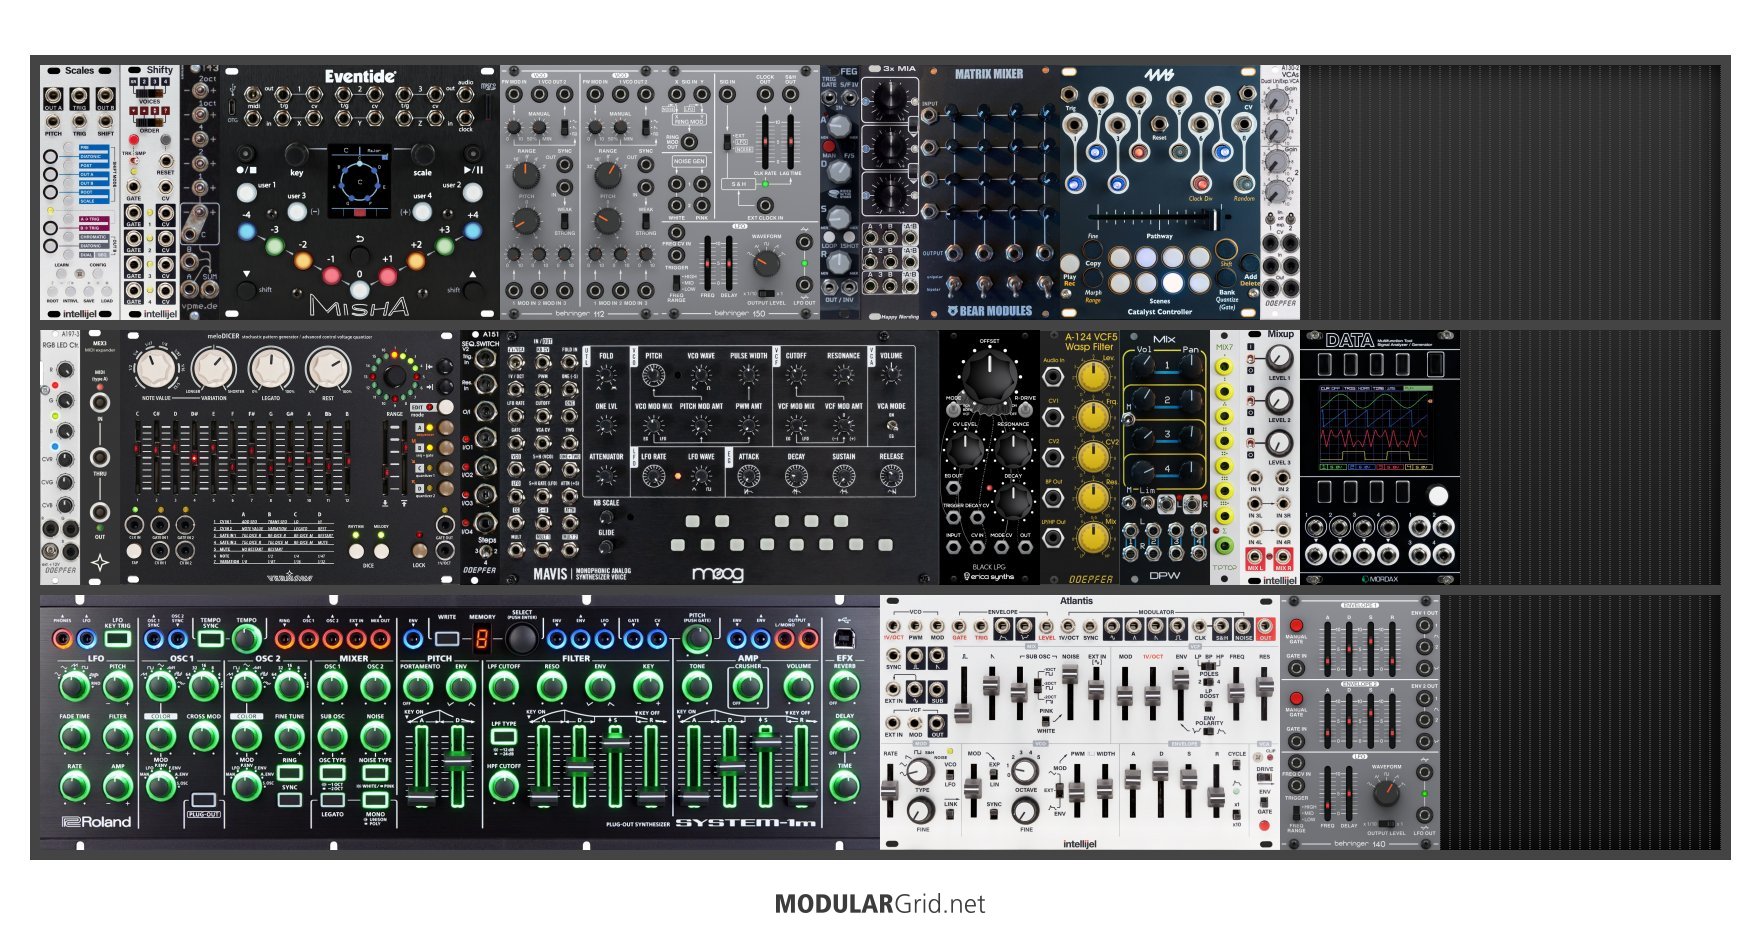
Task: Select the red -1 interval button on Misha
Action: tap(332, 274)
